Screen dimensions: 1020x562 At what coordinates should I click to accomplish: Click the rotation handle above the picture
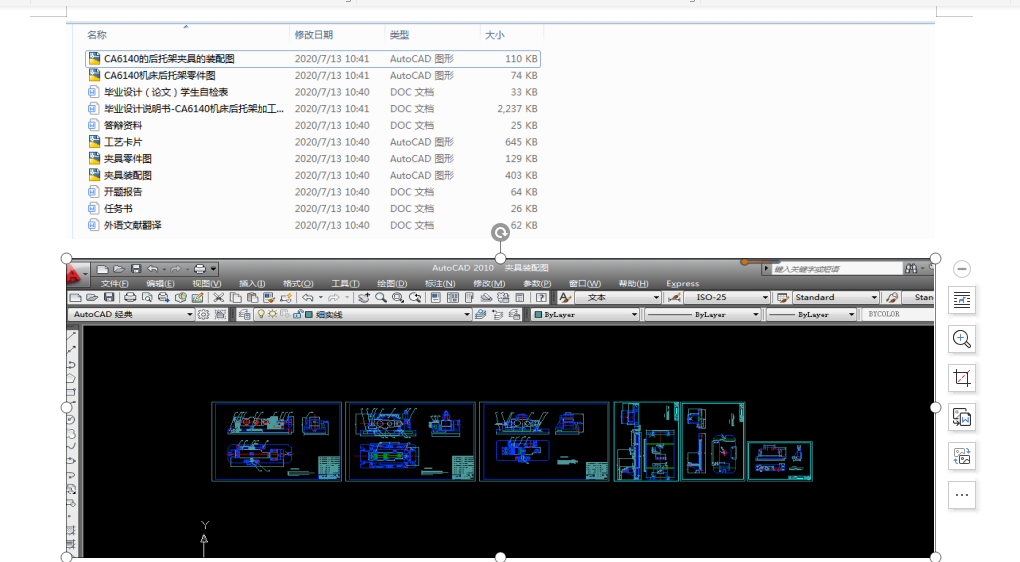[500, 233]
